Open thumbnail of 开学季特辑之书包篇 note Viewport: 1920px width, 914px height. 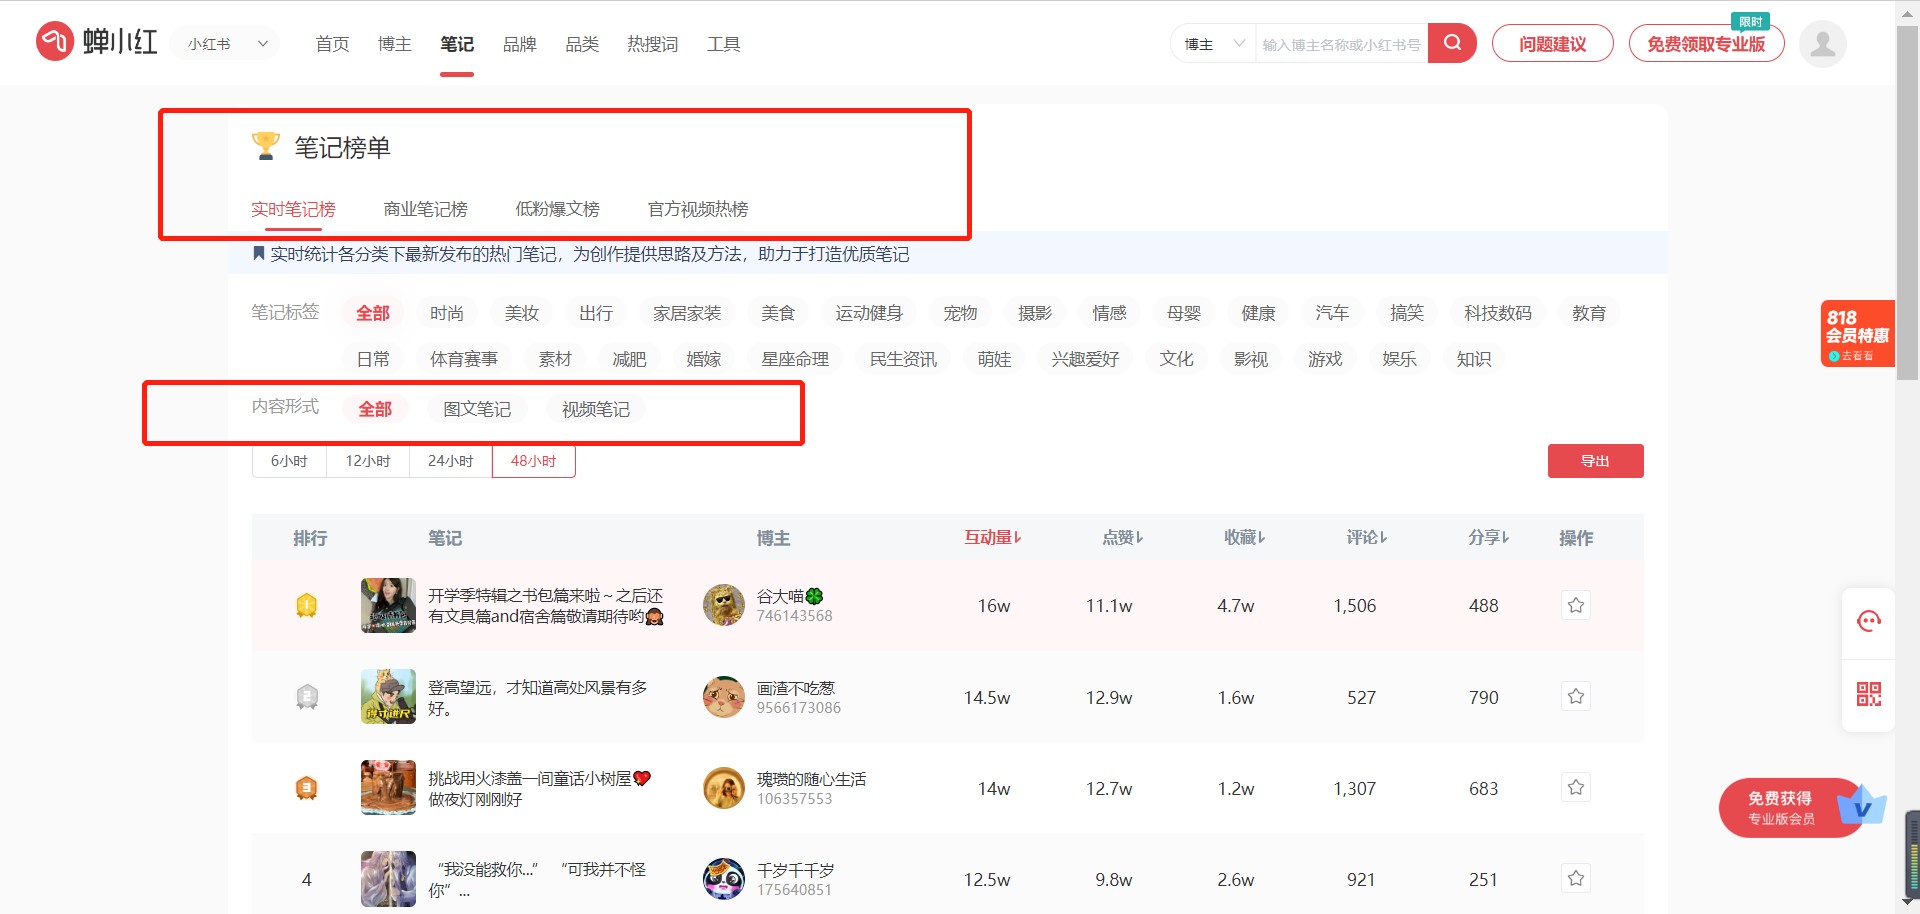[x=388, y=605]
